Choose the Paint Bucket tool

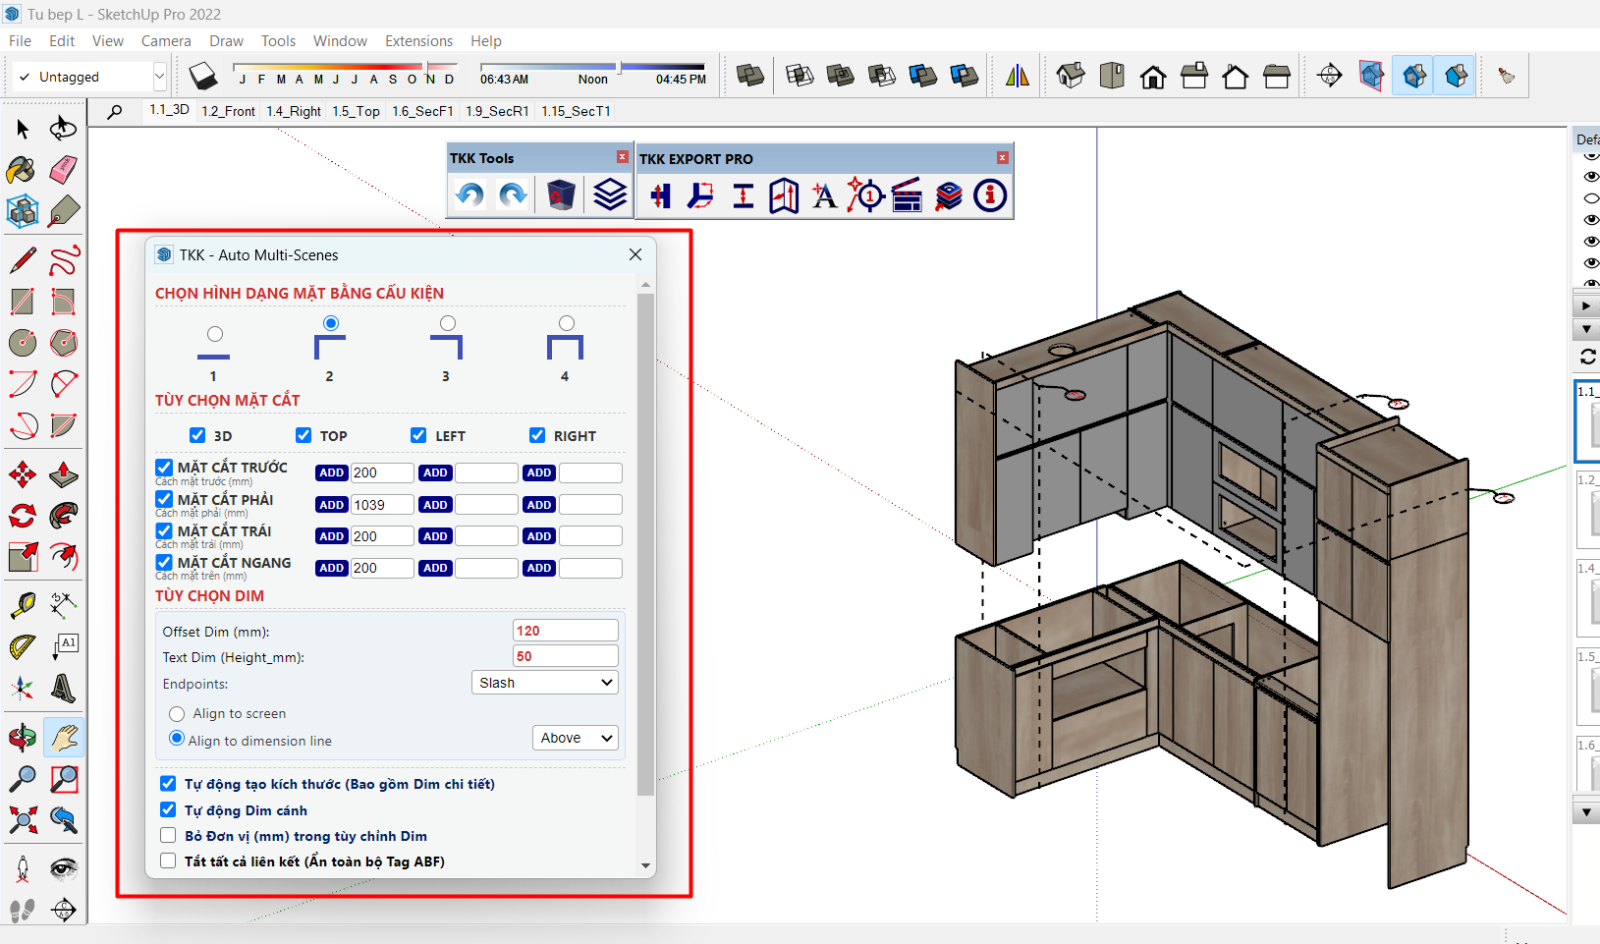[22, 170]
